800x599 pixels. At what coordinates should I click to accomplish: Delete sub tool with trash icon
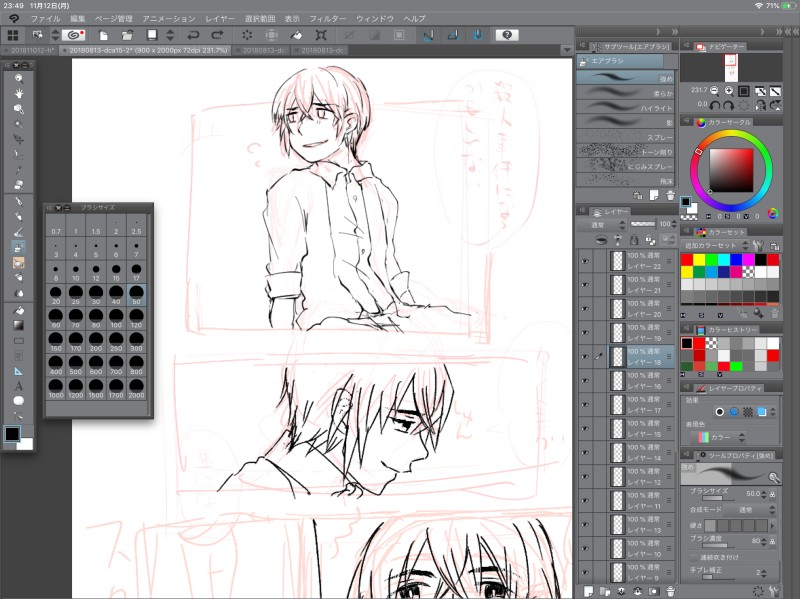point(670,195)
